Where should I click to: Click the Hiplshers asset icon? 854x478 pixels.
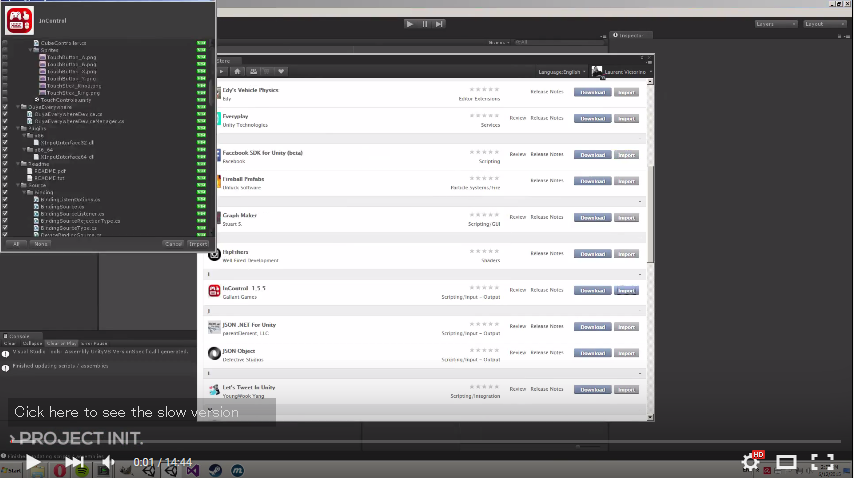pyautogui.click(x=214, y=254)
